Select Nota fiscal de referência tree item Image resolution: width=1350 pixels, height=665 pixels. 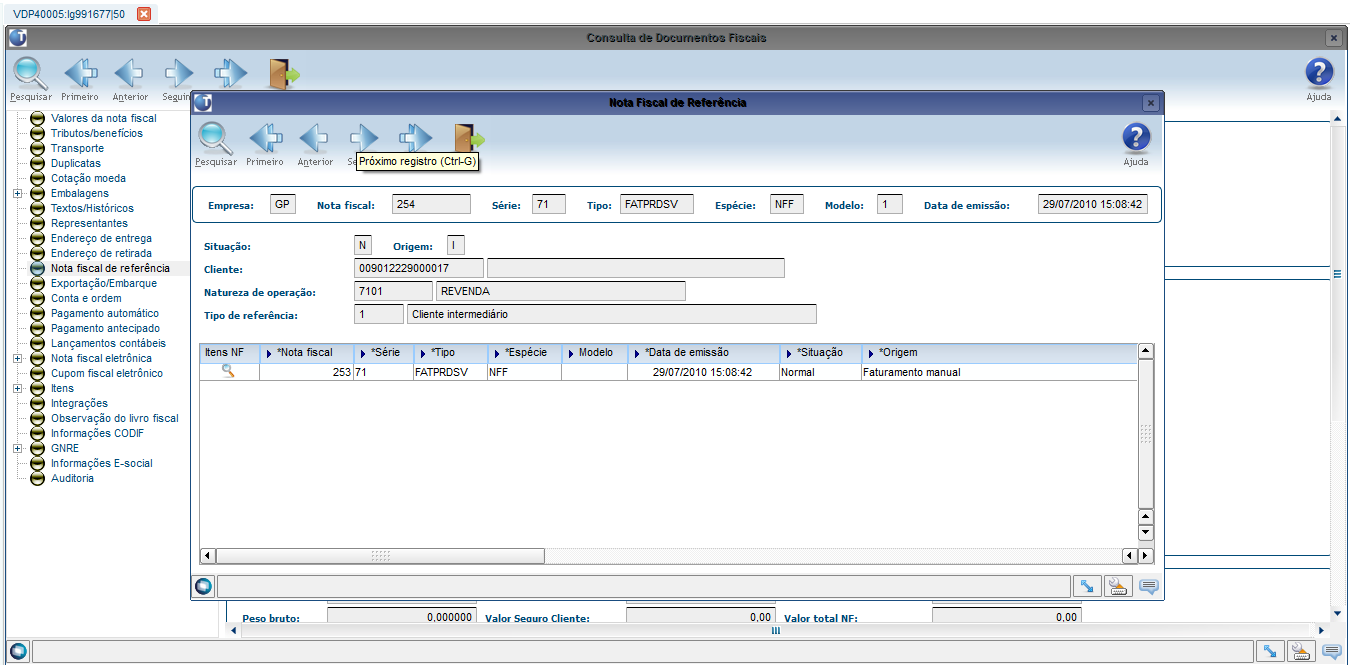(110, 268)
